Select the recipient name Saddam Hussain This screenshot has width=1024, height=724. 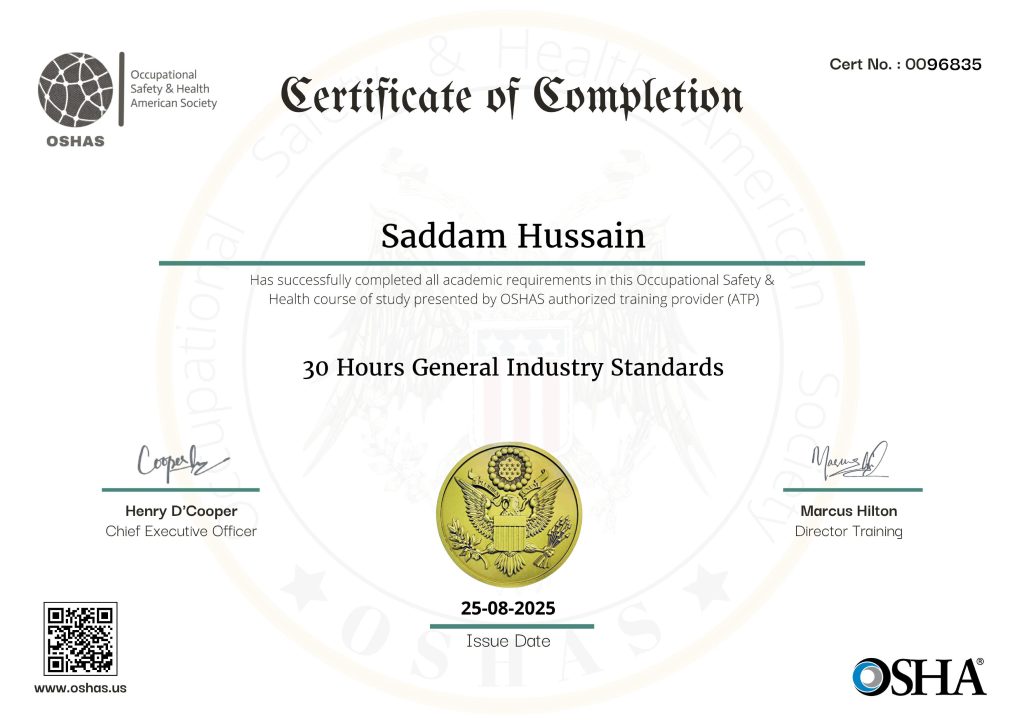[x=512, y=236]
